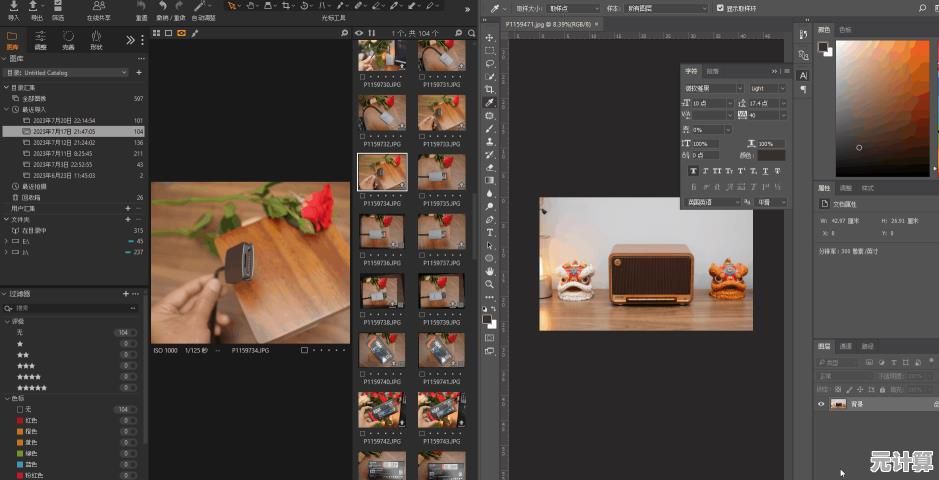Collapse the 最近导入 recent imports group
Screen dimensions: 939x480
click(x=7, y=110)
